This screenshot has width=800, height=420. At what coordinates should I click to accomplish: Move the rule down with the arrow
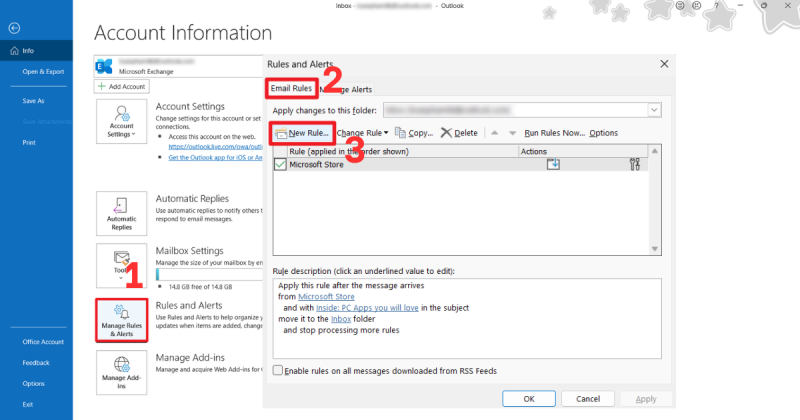tap(512, 133)
